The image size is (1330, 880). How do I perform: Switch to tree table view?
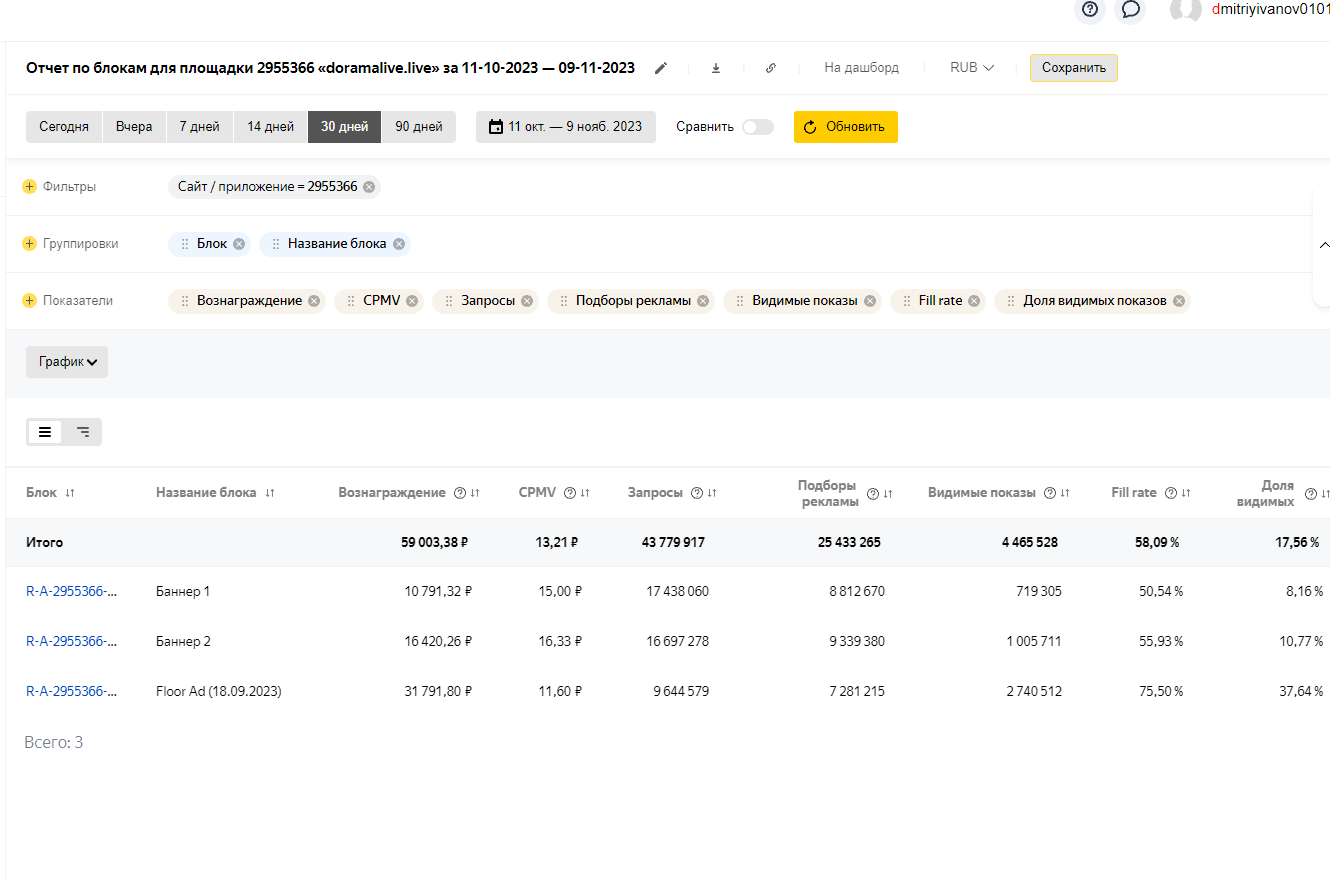click(x=83, y=432)
